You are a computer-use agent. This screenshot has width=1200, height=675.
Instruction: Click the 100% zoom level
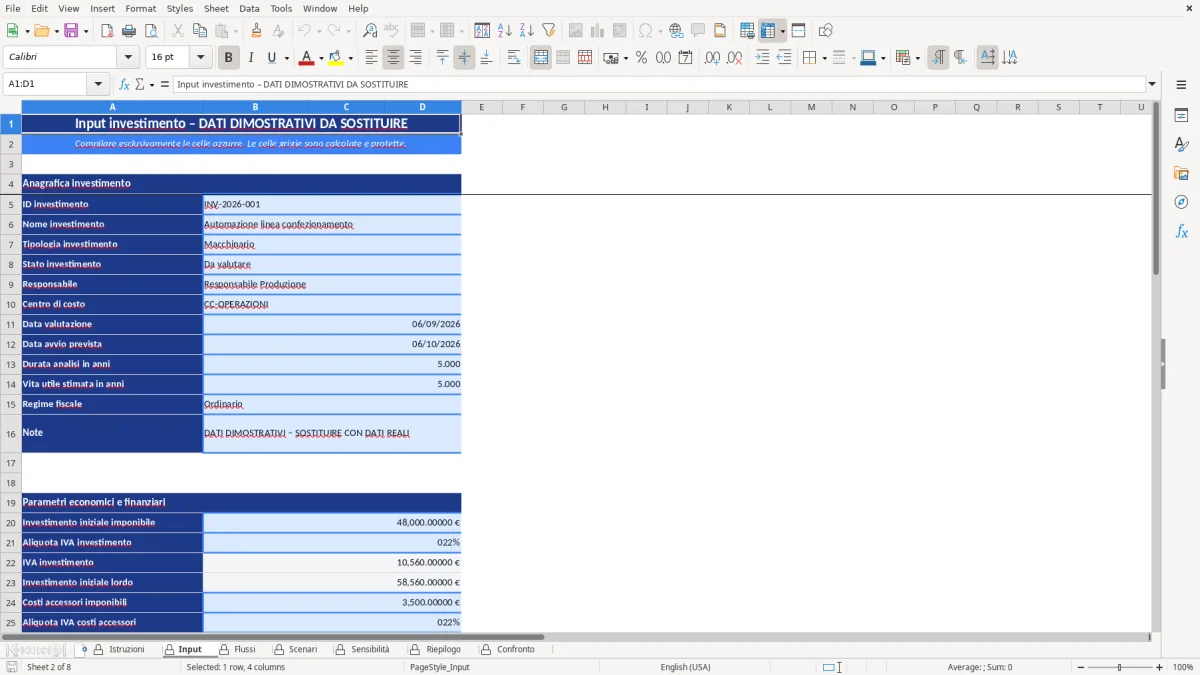1183,667
